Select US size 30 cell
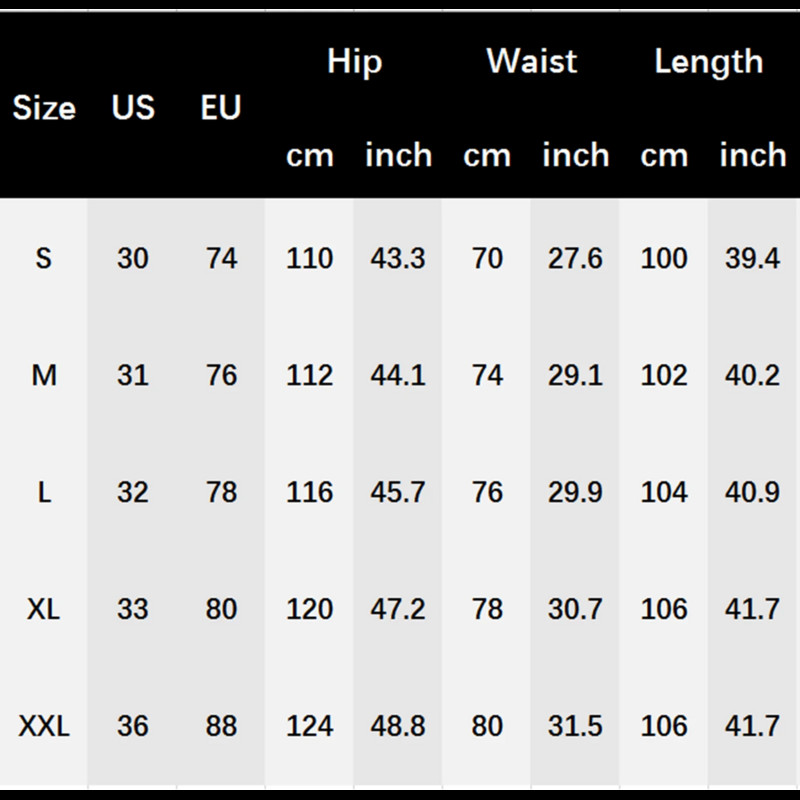 (133, 259)
